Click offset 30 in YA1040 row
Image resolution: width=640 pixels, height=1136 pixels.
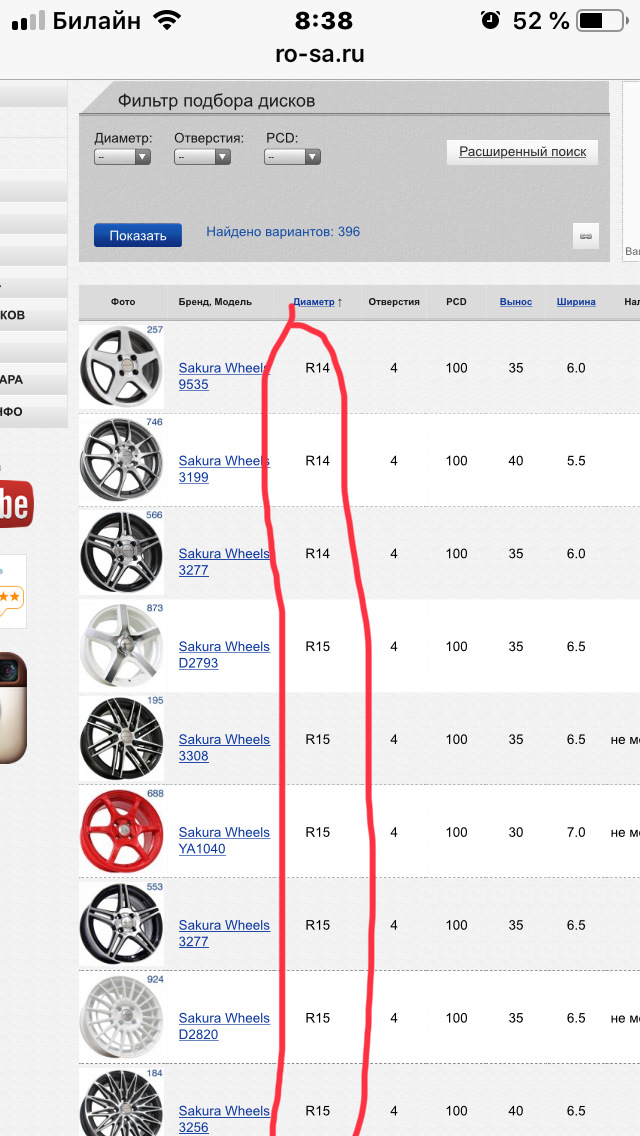pos(515,832)
